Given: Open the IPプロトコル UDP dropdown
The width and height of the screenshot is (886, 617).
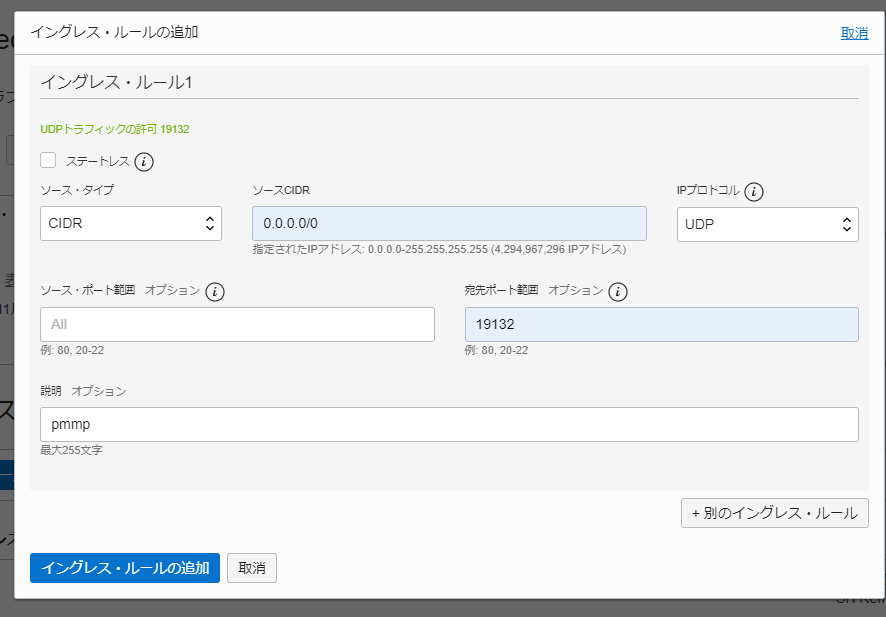Looking at the screenshot, I should click(767, 224).
